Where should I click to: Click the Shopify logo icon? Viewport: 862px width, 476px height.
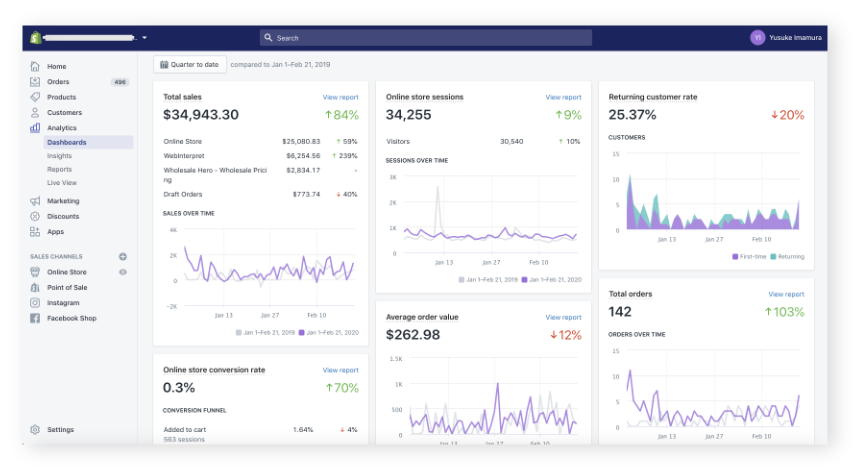tap(35, 37)
